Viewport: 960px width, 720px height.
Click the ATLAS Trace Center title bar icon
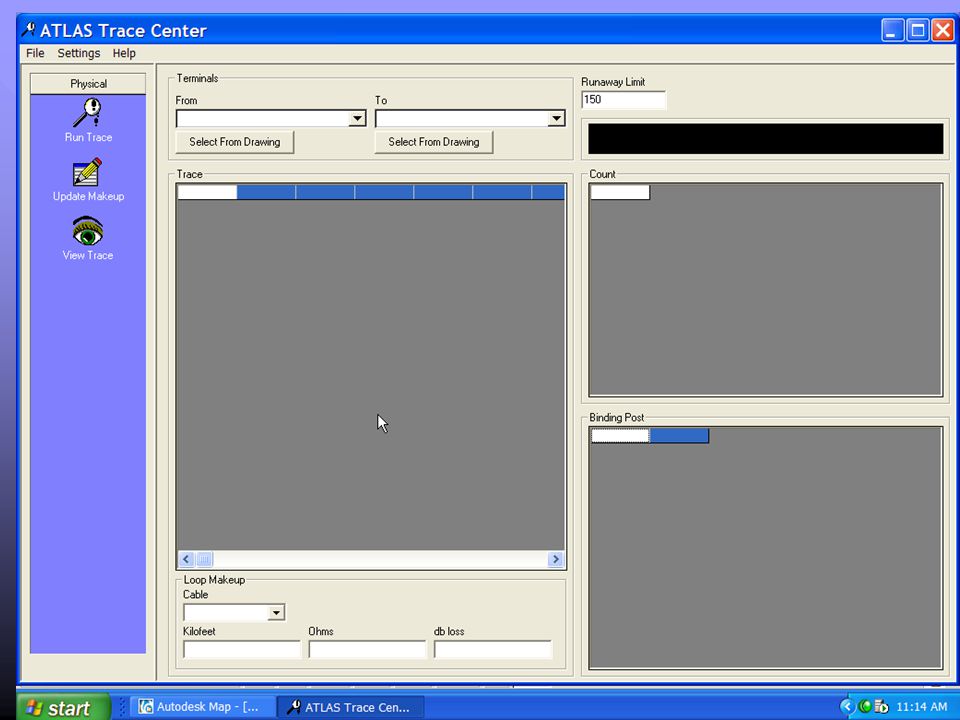[x=28, y=29]
